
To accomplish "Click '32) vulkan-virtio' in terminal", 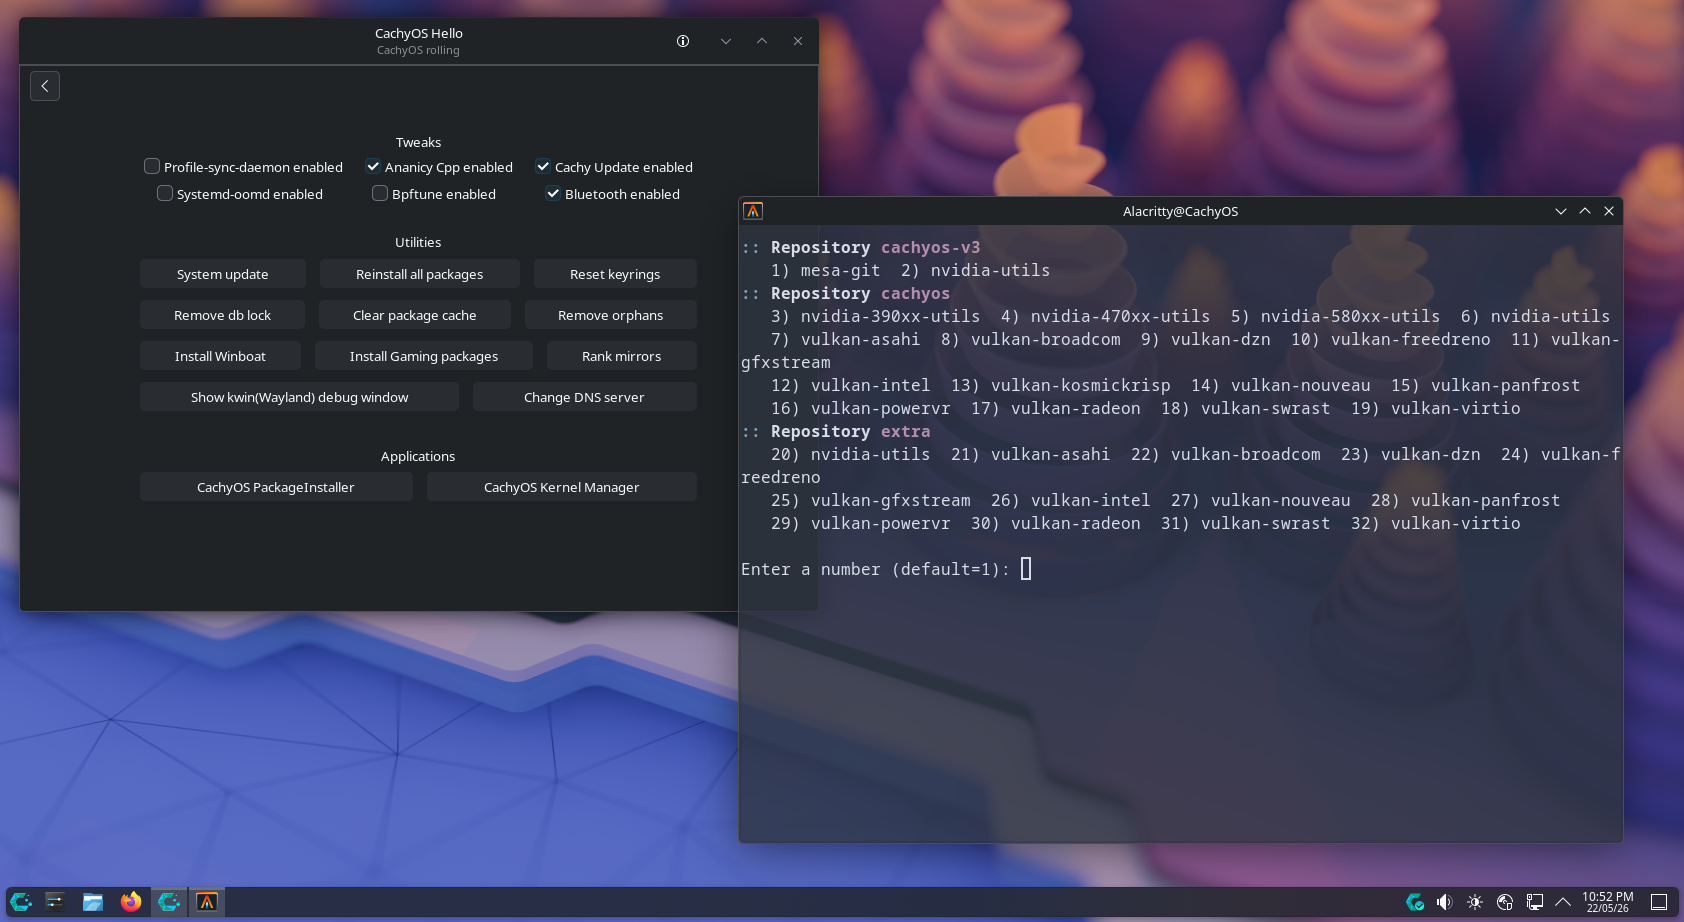I will [1435, 523].
